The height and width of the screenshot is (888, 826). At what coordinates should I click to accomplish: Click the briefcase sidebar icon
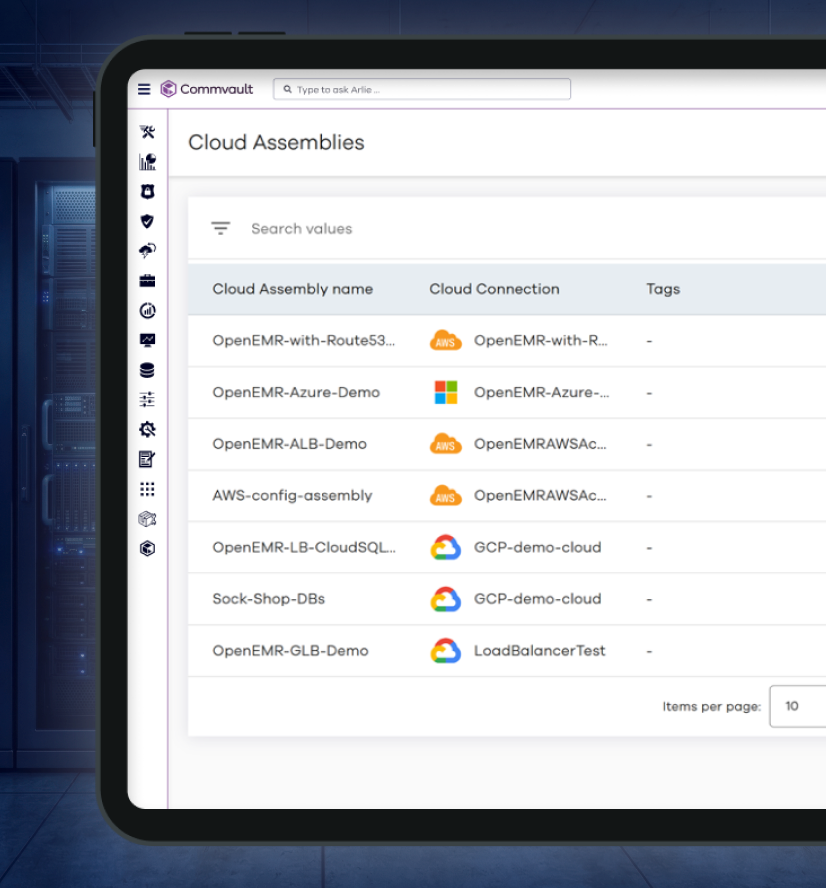147,281
